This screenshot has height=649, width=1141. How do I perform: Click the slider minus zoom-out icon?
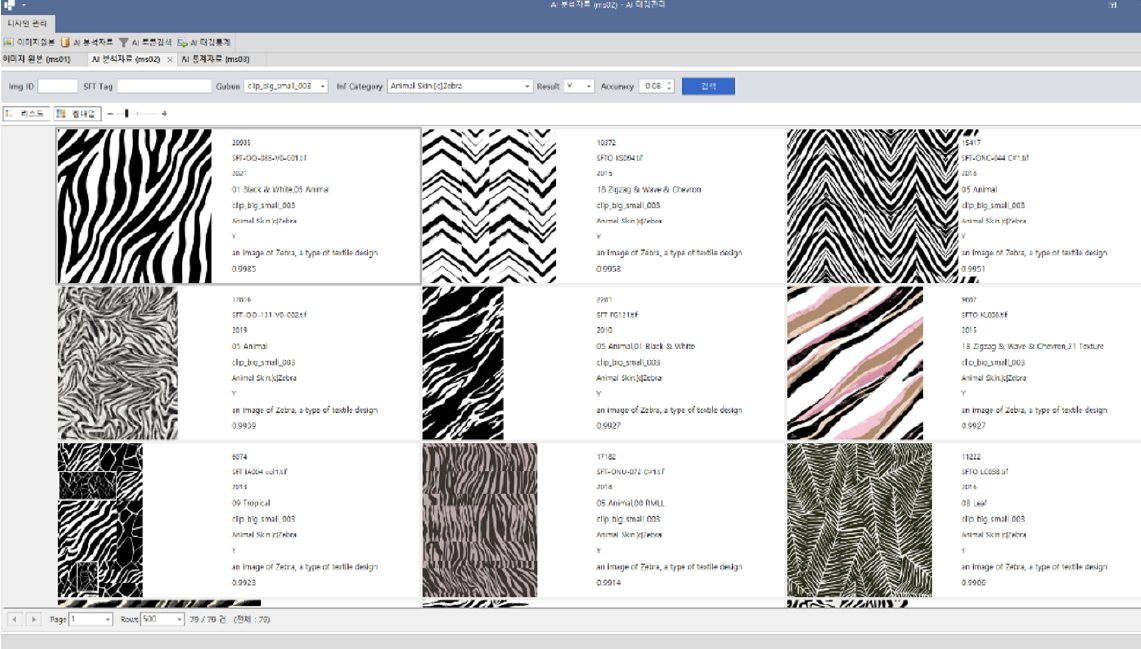[x=110, y=114]
